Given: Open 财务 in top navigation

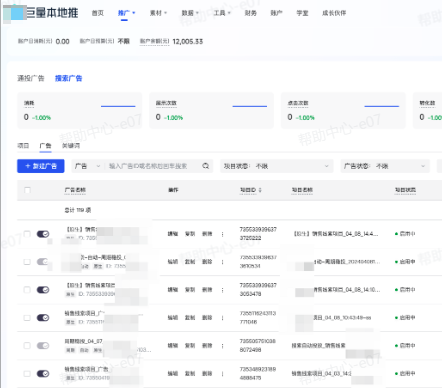Looking at the screenshot, I should point(251,13).
